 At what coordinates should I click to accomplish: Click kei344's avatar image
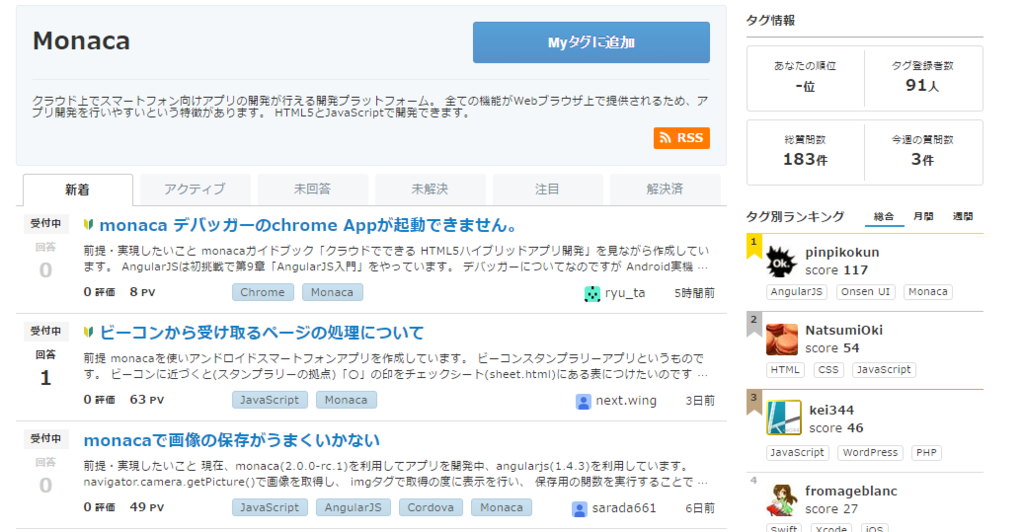point(784,418)
